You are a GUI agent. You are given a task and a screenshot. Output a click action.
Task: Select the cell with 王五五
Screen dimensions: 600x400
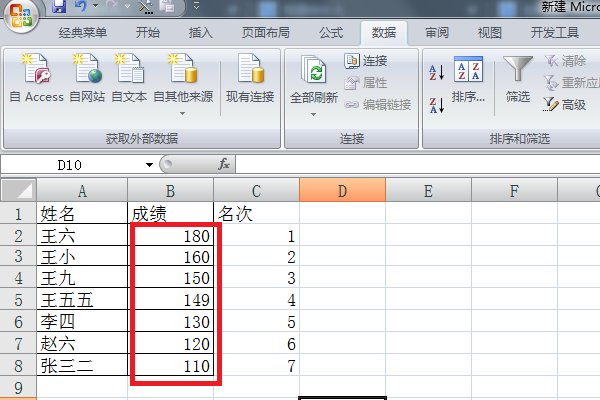(82, 300)
